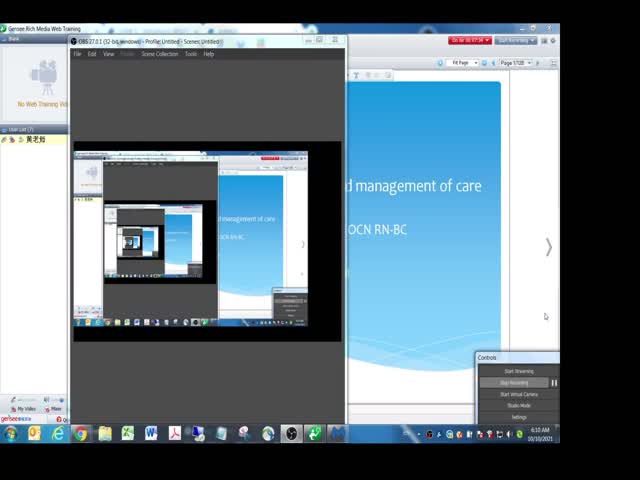The image size is (640, 480).
Task: Pause the OBS recording
Action: pyautogui.click(x=554, y=383)
